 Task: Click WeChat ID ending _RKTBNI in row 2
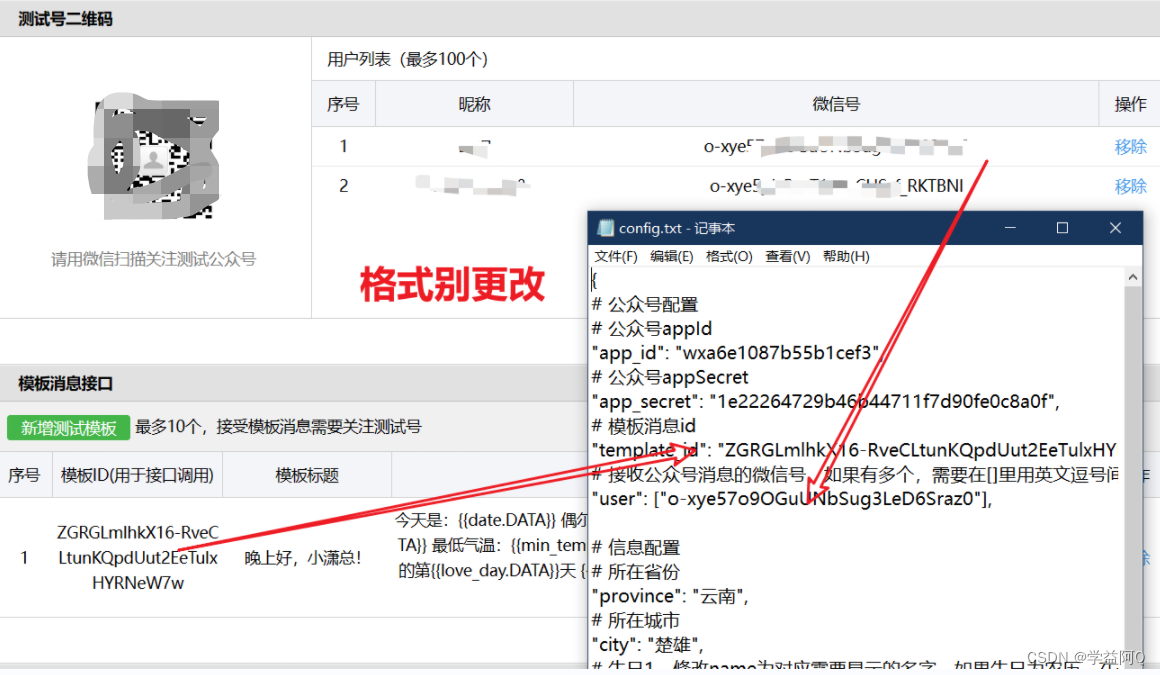click(836, 186)
